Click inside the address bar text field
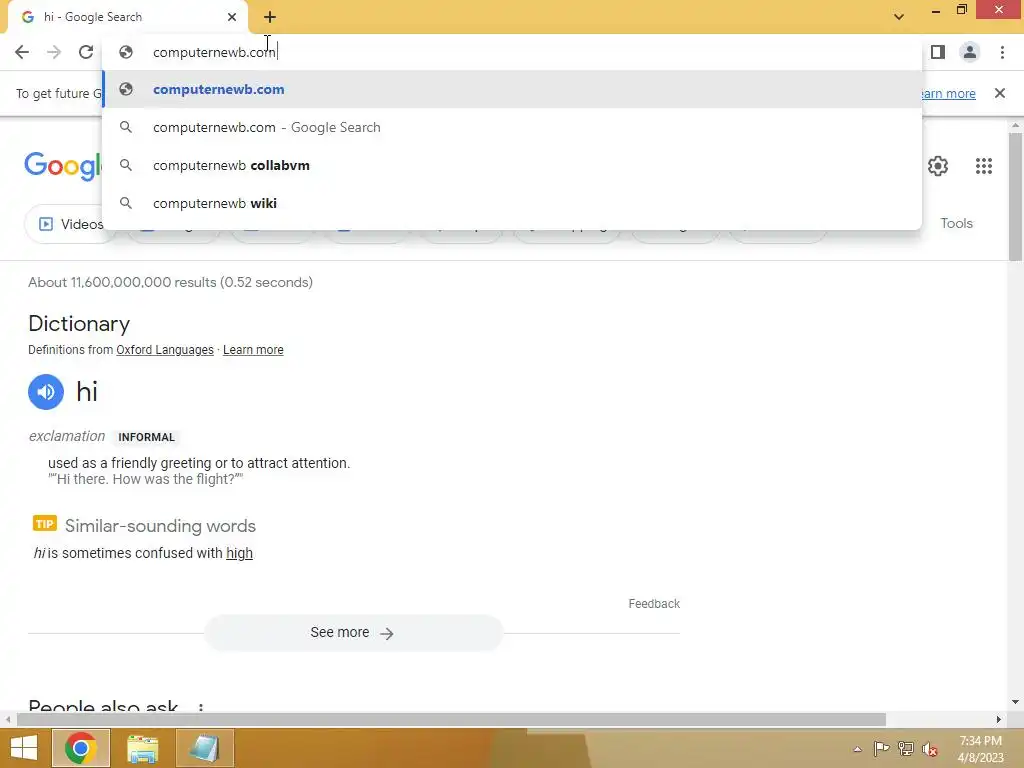This screenshot has width=1024, height=768. 513,52
